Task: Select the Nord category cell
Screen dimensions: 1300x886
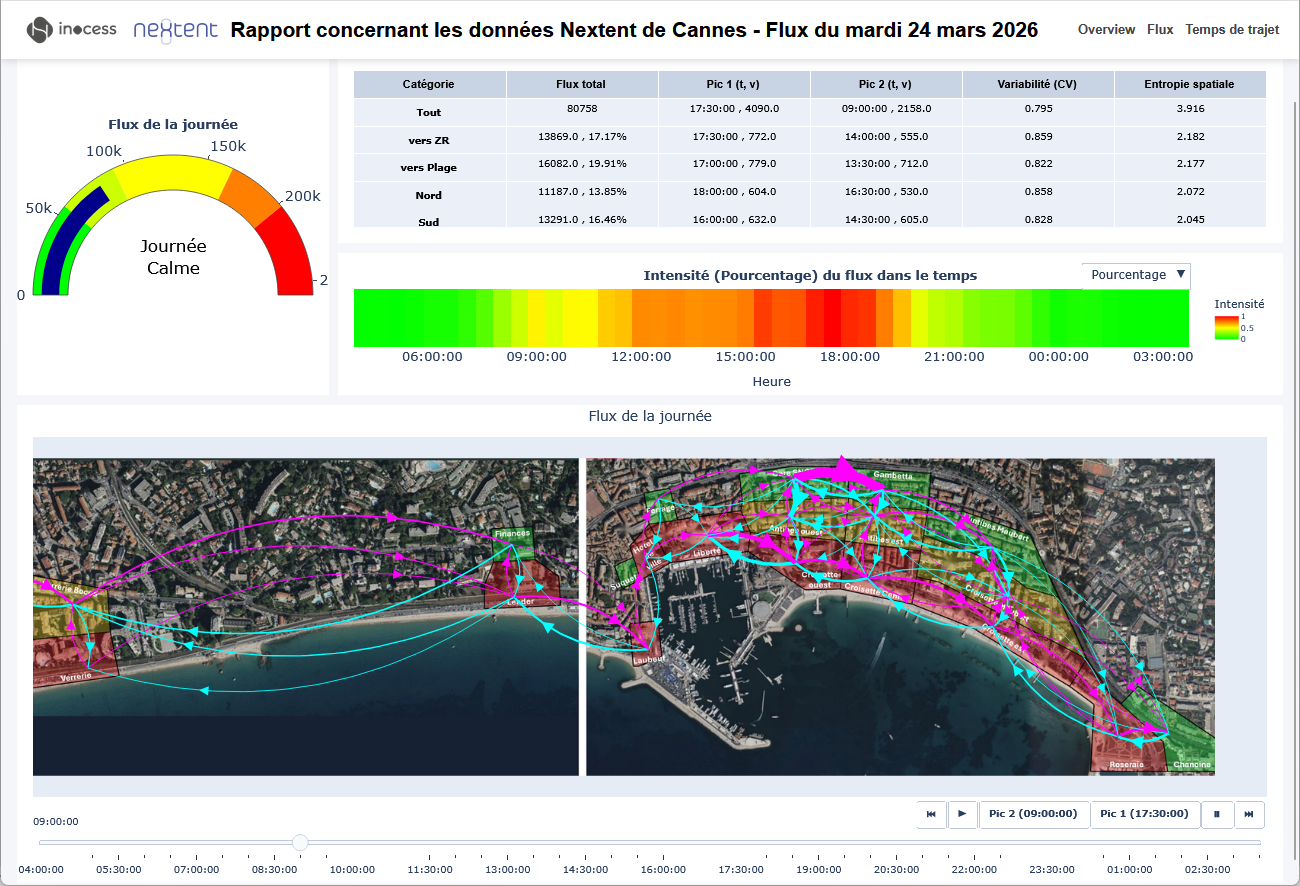Action: tap(429, 195)
